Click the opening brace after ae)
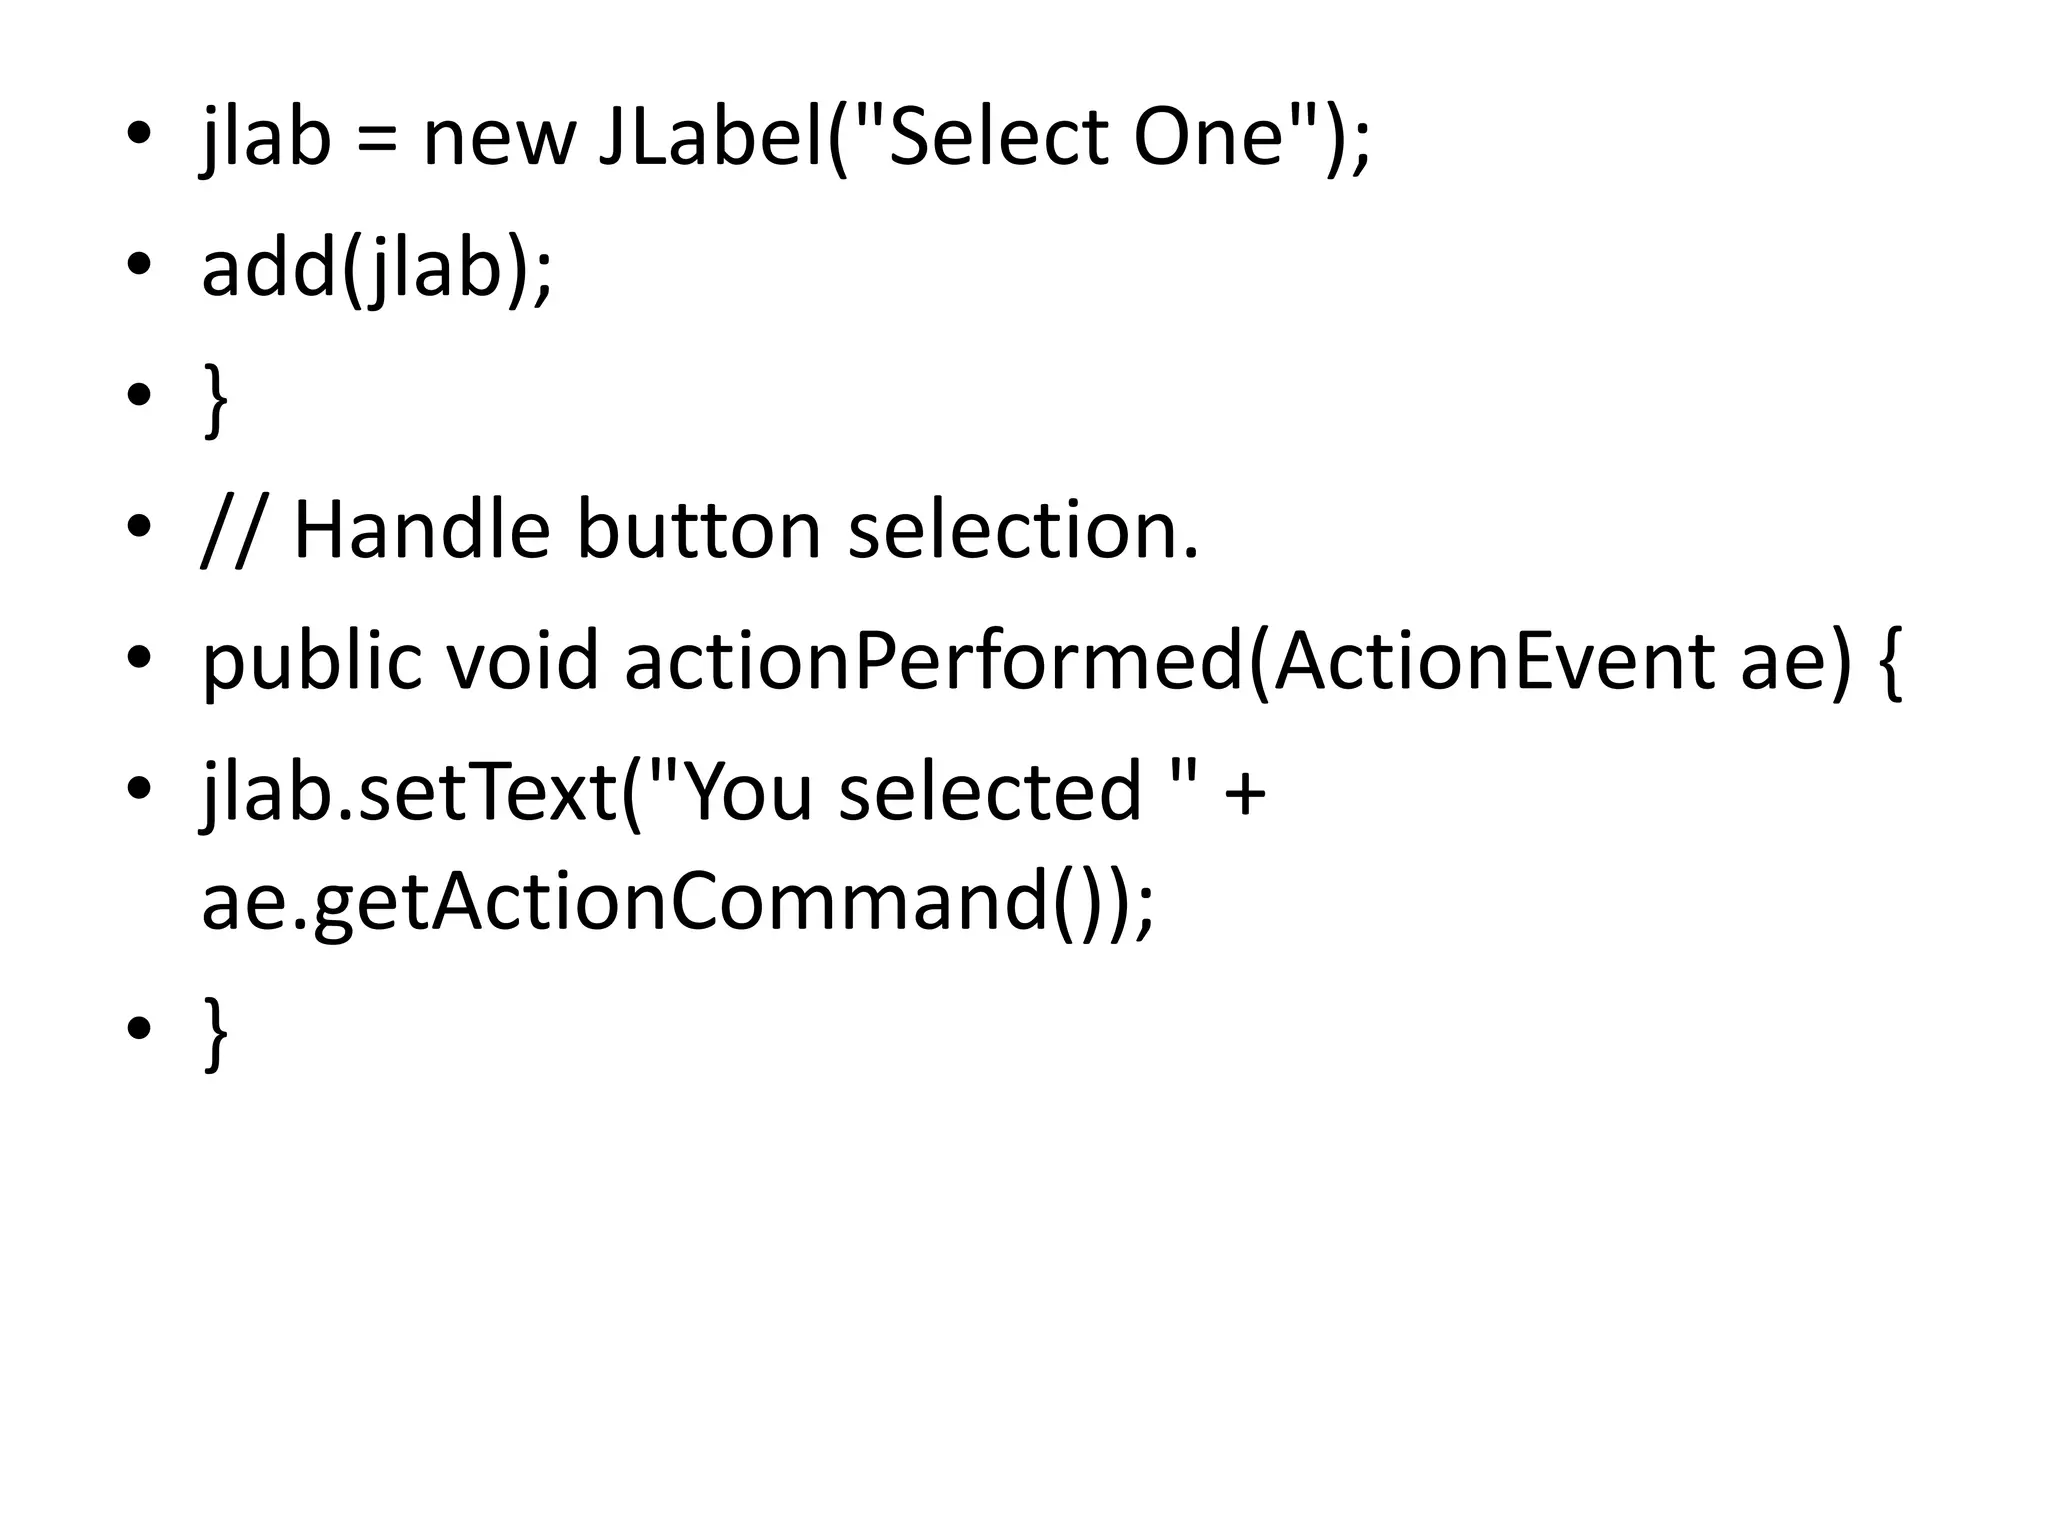 click(1890, 661)
